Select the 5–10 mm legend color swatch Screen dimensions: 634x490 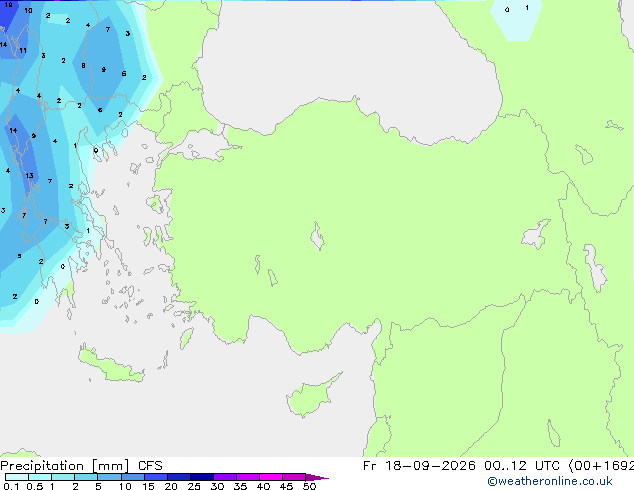[x=109, y=477]
